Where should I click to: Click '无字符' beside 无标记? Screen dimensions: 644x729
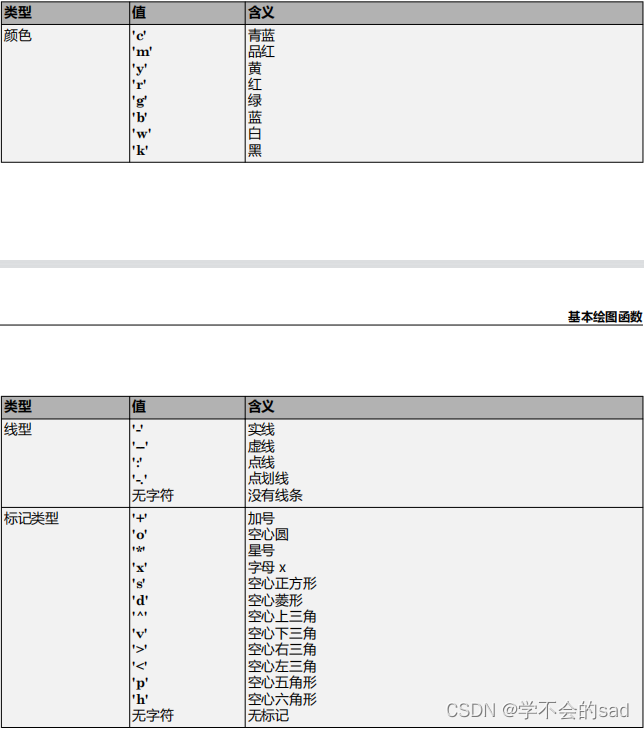tap(153, 716)
